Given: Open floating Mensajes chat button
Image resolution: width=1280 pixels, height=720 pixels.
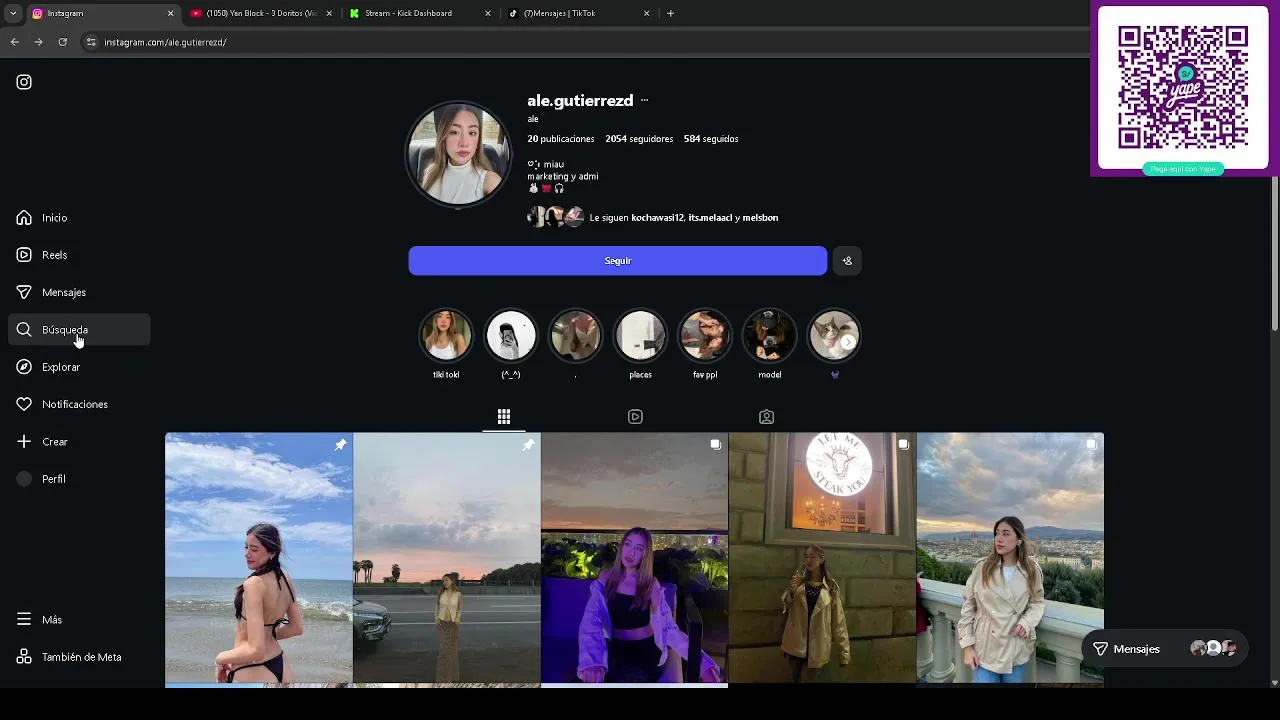Looking at the screenshot, I should (1165, 649).
